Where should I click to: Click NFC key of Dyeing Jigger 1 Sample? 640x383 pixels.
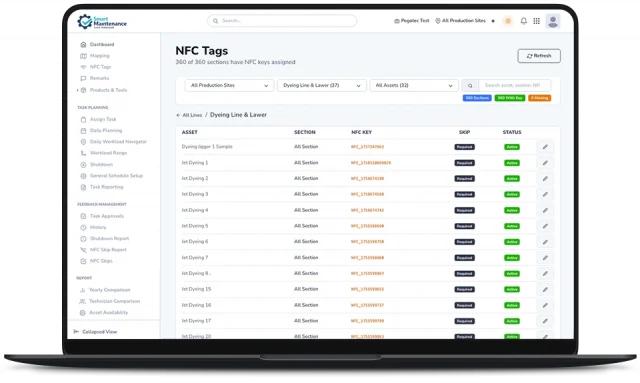click(x=367, y=147)
